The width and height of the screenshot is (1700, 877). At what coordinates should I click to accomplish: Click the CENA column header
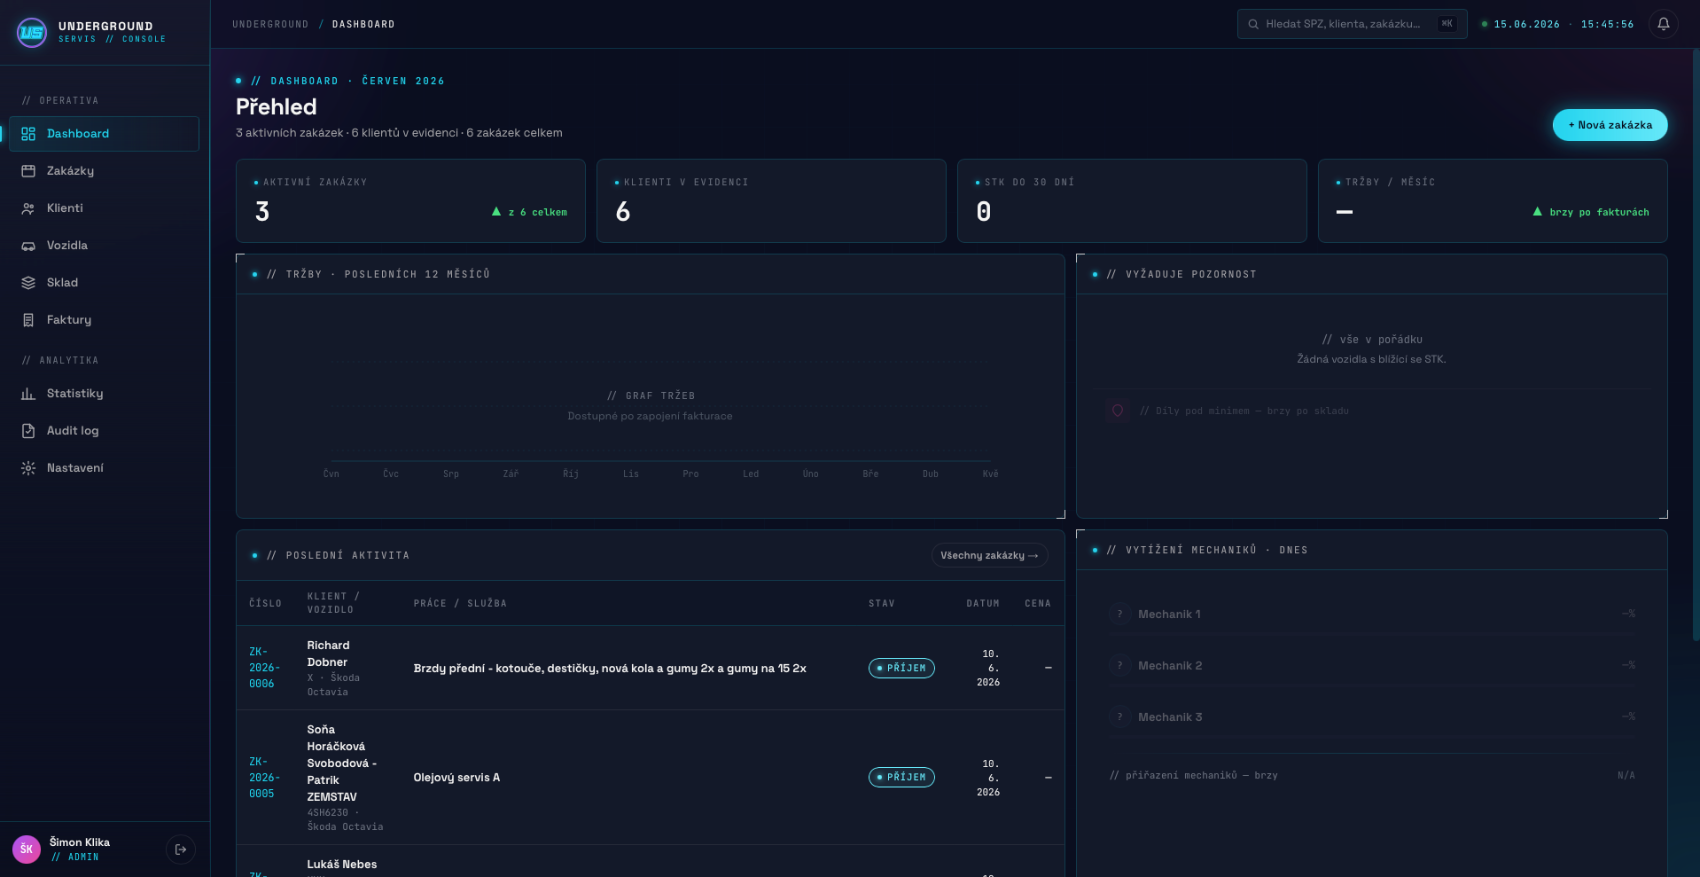1038,603
